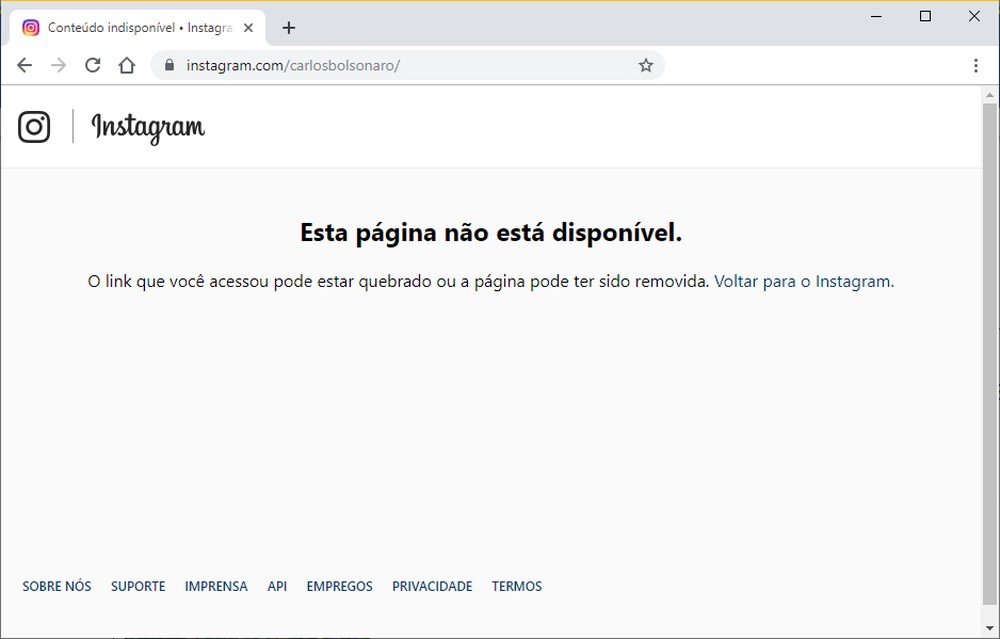The image size is (1000, 639).
Task: Click the Instagram camera logo icon
Action: click(34, 126)
